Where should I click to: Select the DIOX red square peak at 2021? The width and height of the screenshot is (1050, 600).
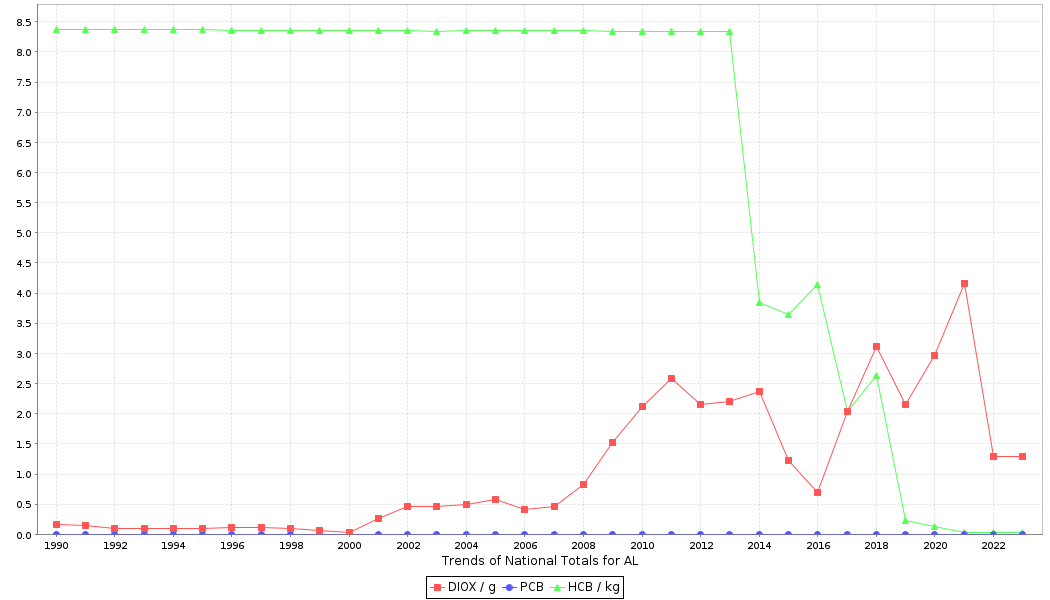pyautogui.click(x=964, y=284)
